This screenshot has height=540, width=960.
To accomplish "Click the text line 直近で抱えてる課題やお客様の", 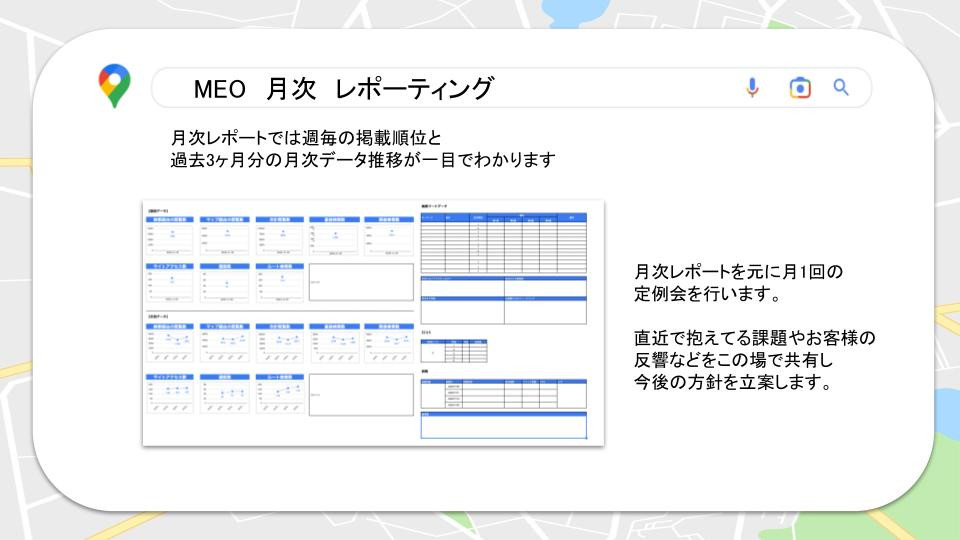I will click(754, 338).
